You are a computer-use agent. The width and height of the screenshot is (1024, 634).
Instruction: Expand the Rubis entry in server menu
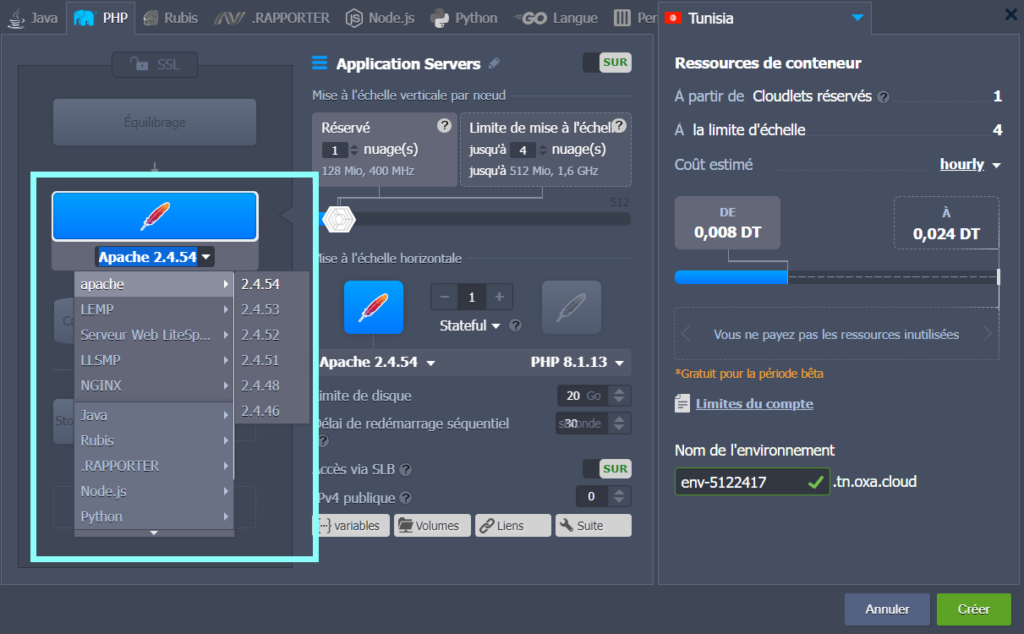pyautogui.click(x=154, y=441)
